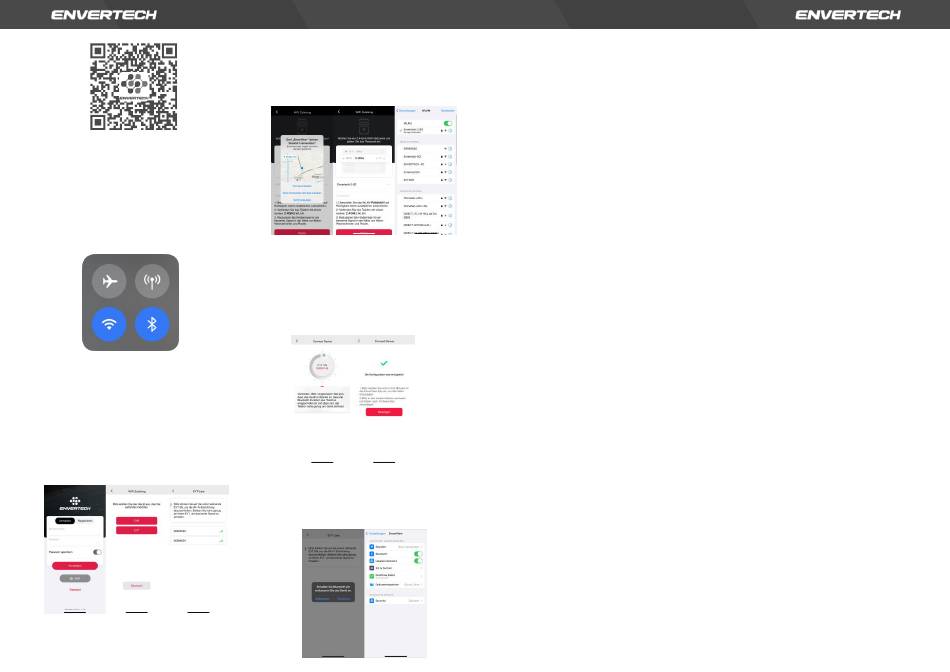Choose Beim Verwenden der App erlauben option

[302, 193]
